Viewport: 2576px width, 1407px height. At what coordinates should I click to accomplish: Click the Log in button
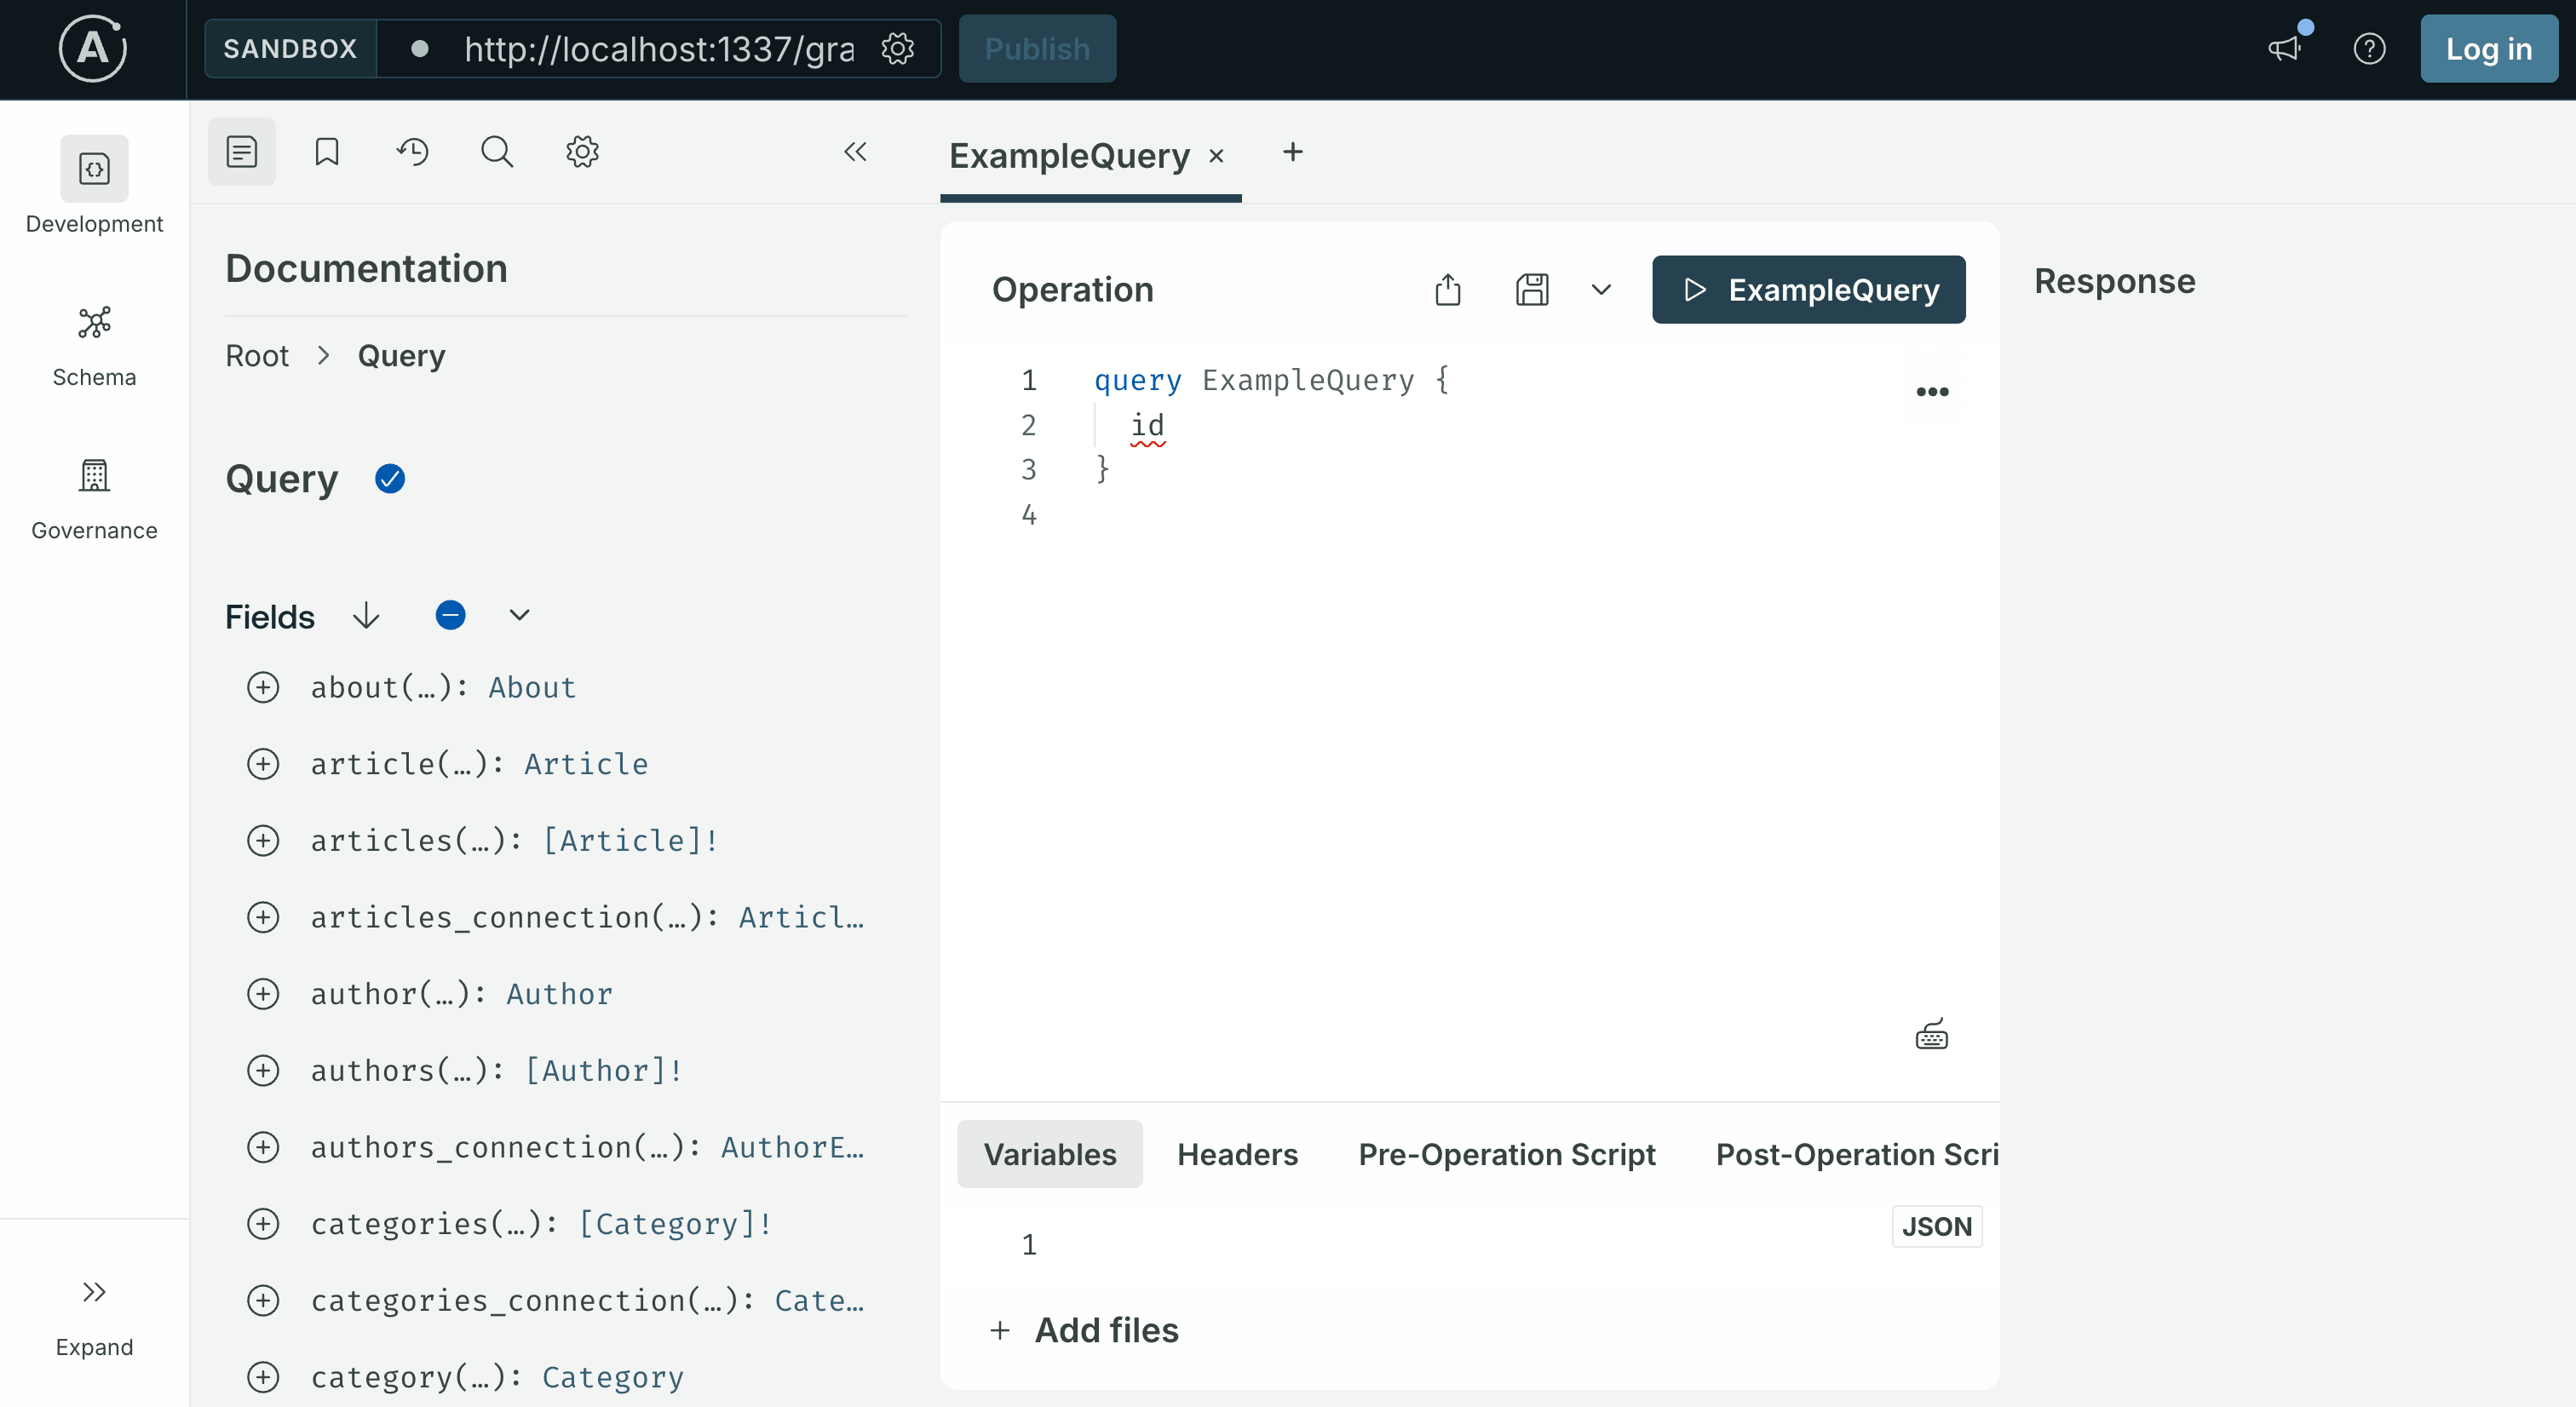coord(2489,48)
